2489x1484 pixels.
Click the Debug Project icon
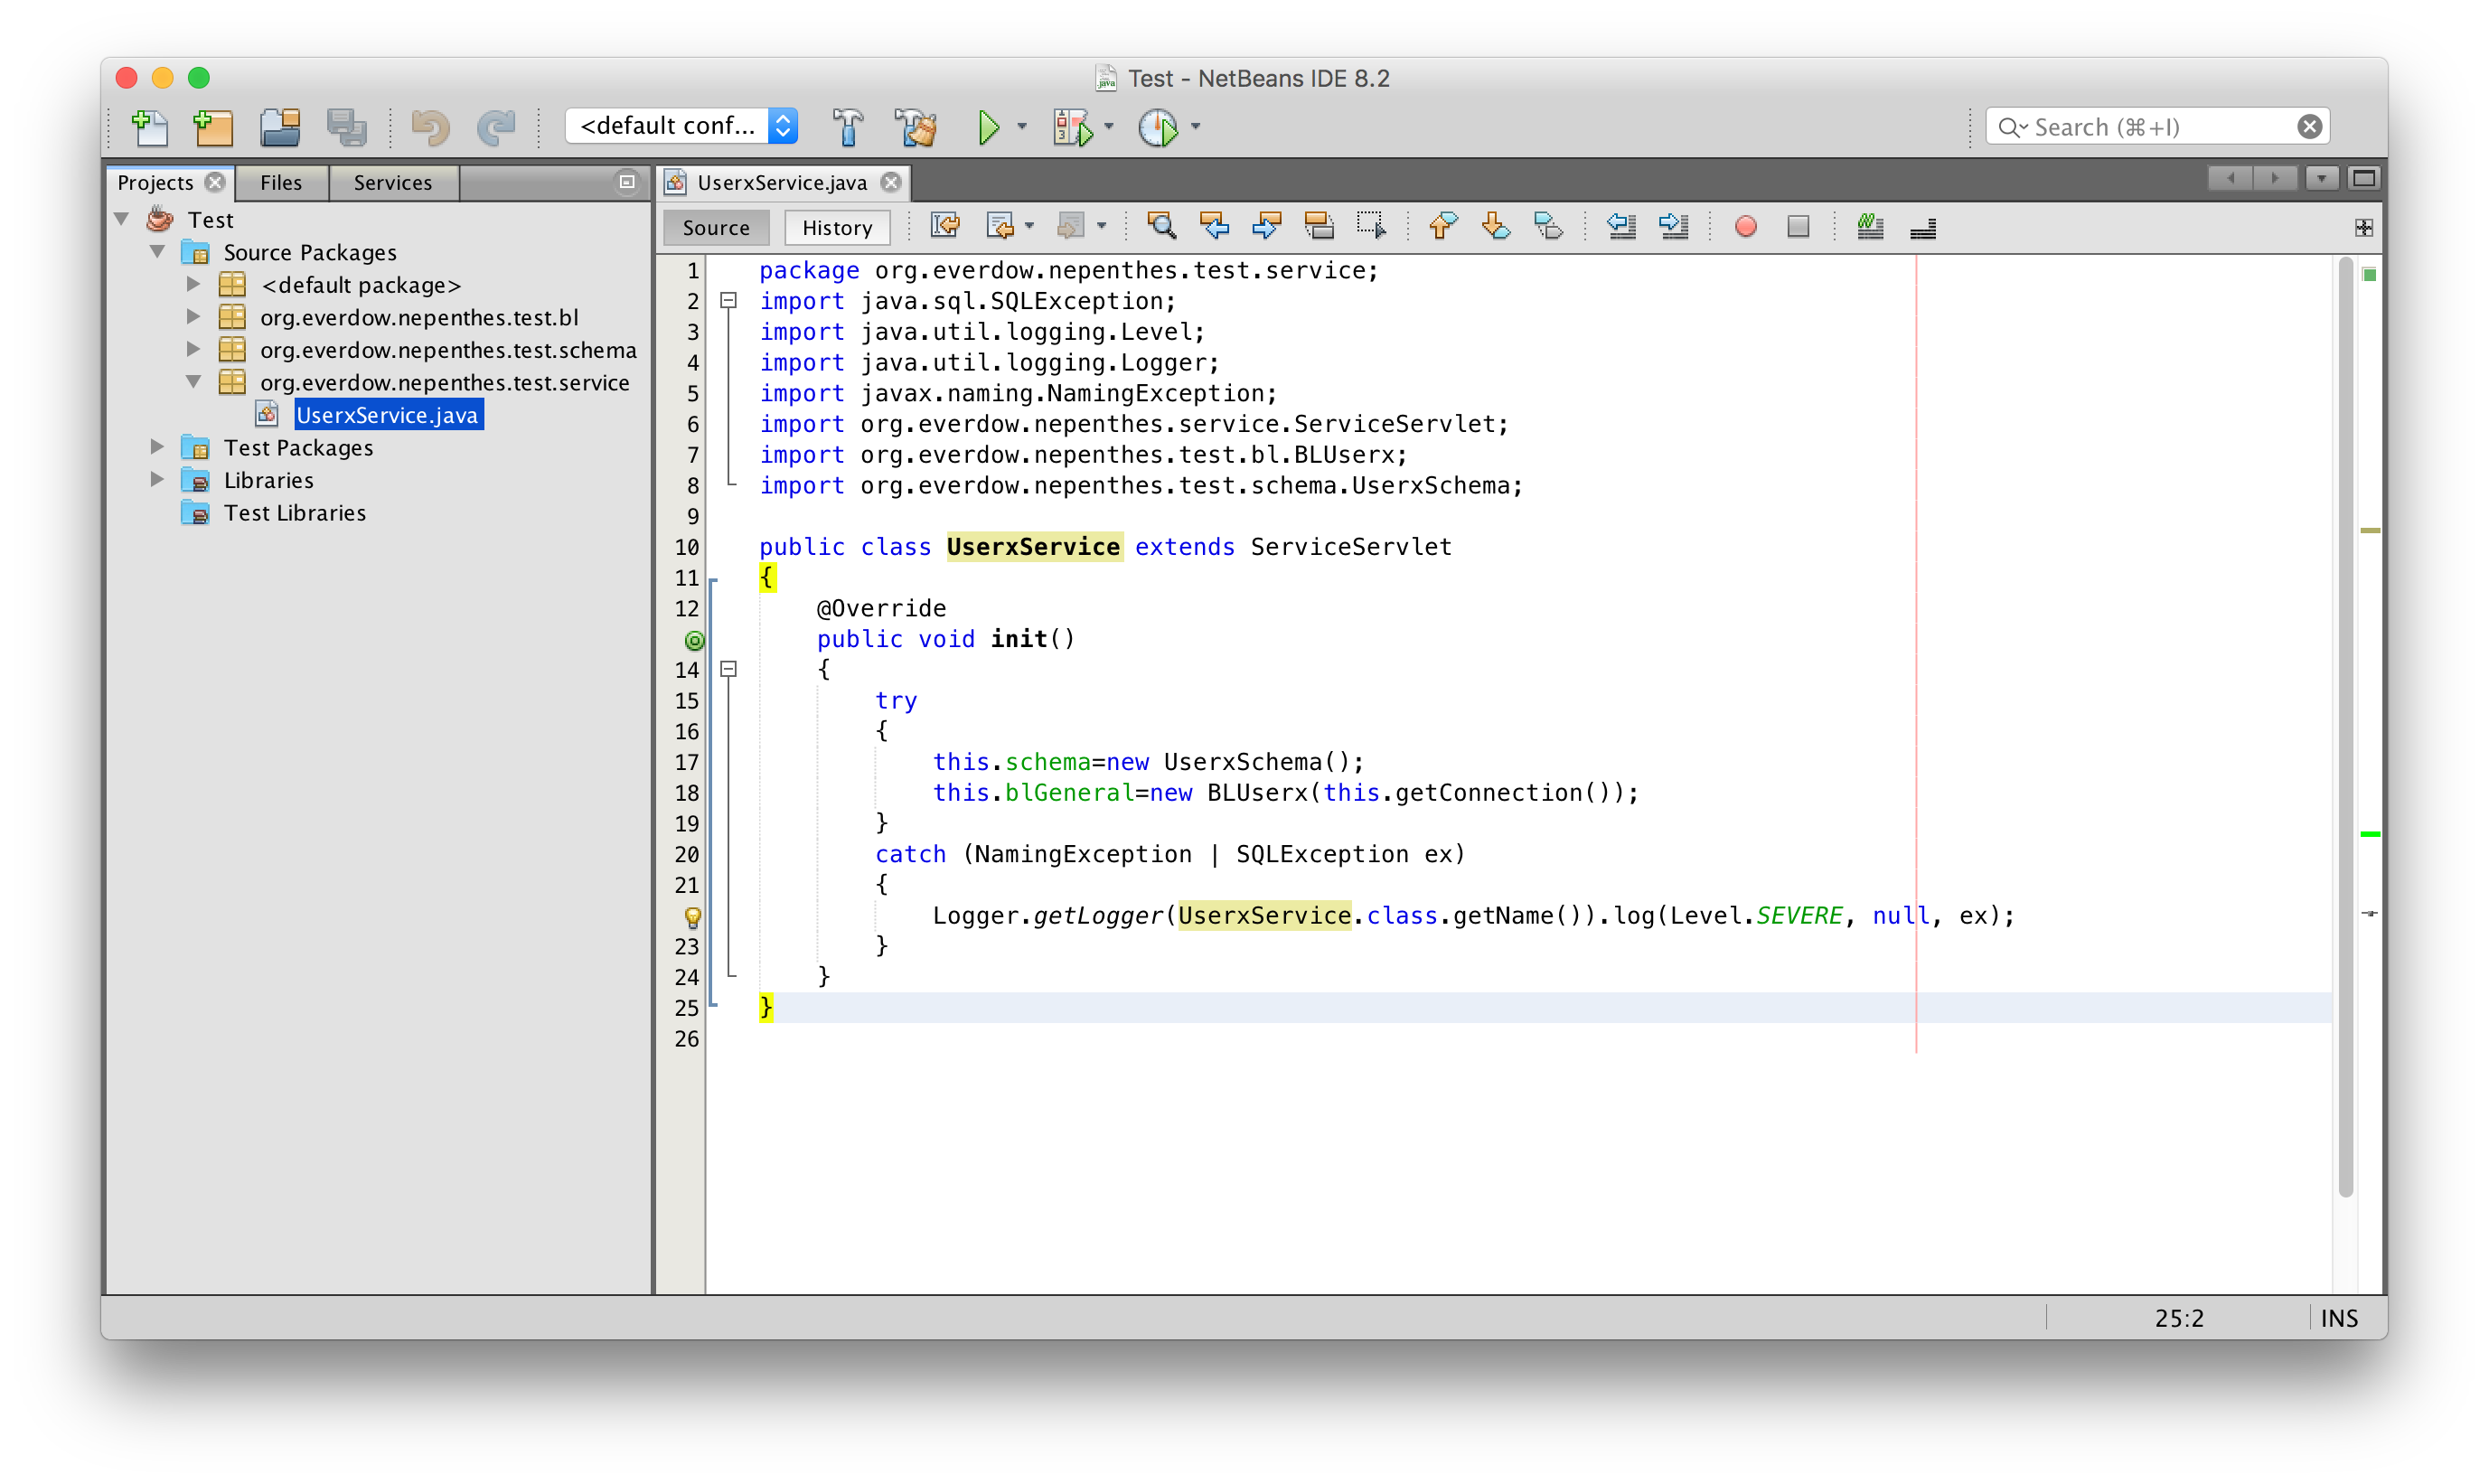[x=1072, y=127]
